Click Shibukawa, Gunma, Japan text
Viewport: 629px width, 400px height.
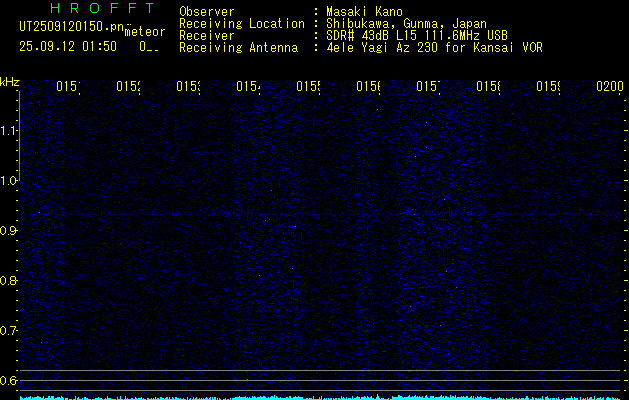pos(406,24)
